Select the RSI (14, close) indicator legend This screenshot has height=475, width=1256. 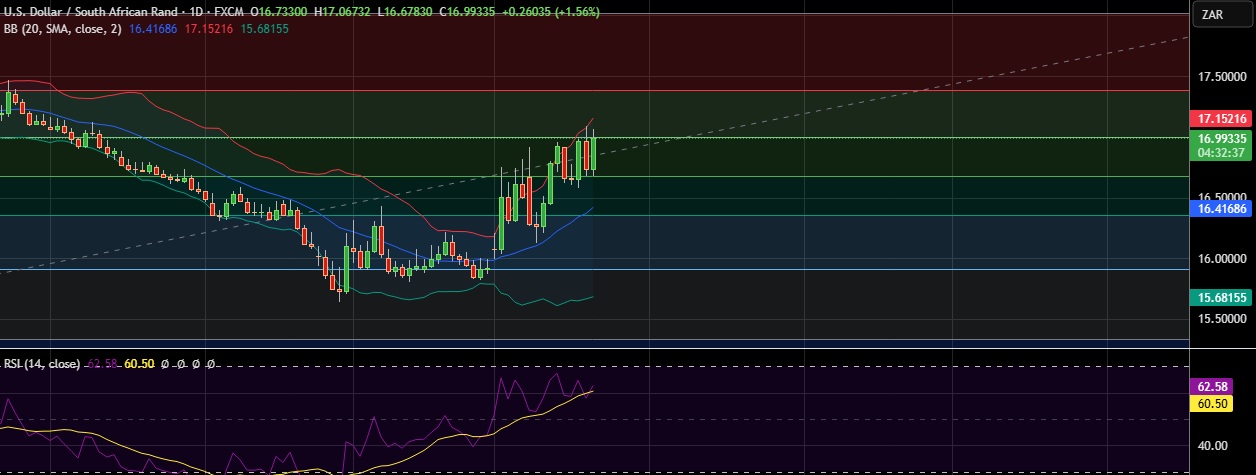(x=41, y=364)
